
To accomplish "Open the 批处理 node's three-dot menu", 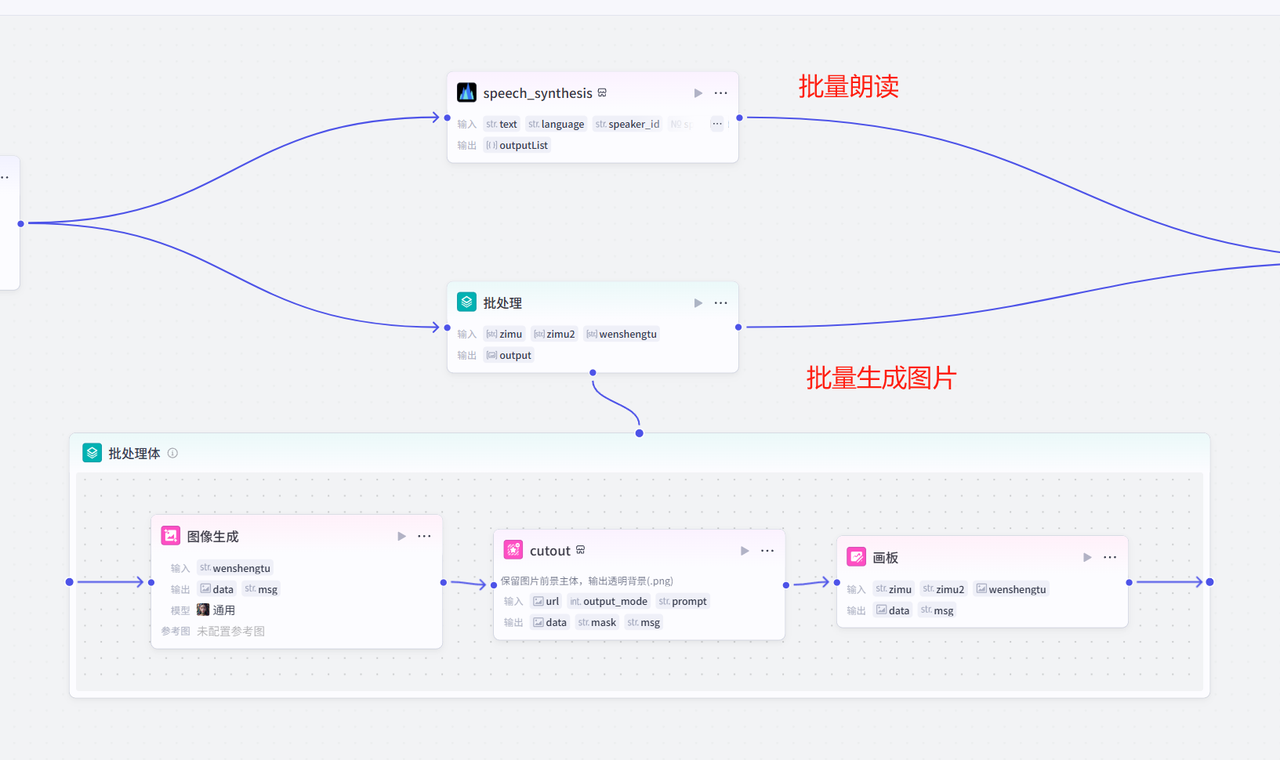I will (721, 303).
